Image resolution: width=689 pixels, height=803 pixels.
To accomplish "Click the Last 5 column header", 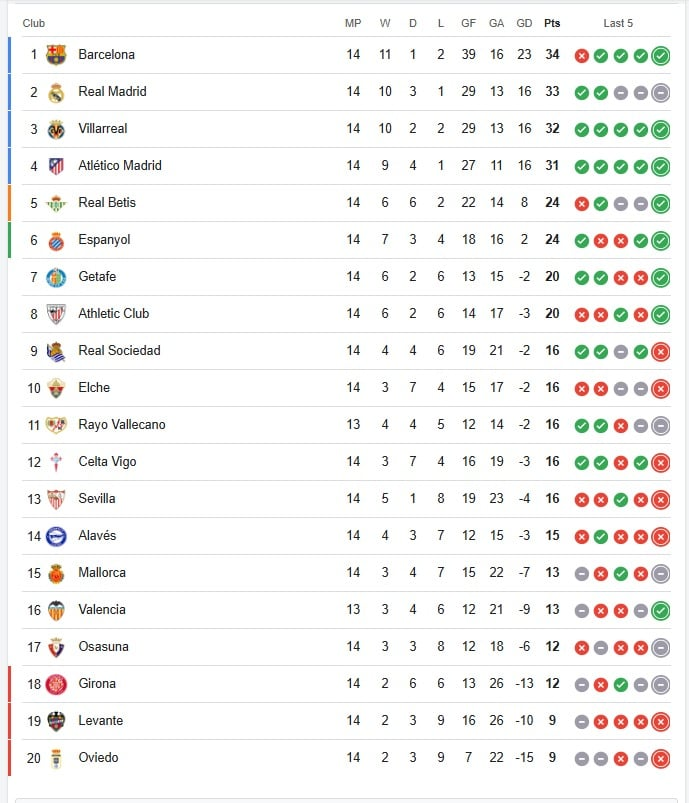I will coord(618,23).
